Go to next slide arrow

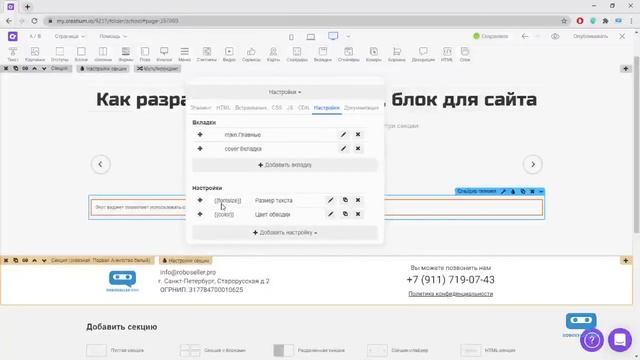point(533,164)
